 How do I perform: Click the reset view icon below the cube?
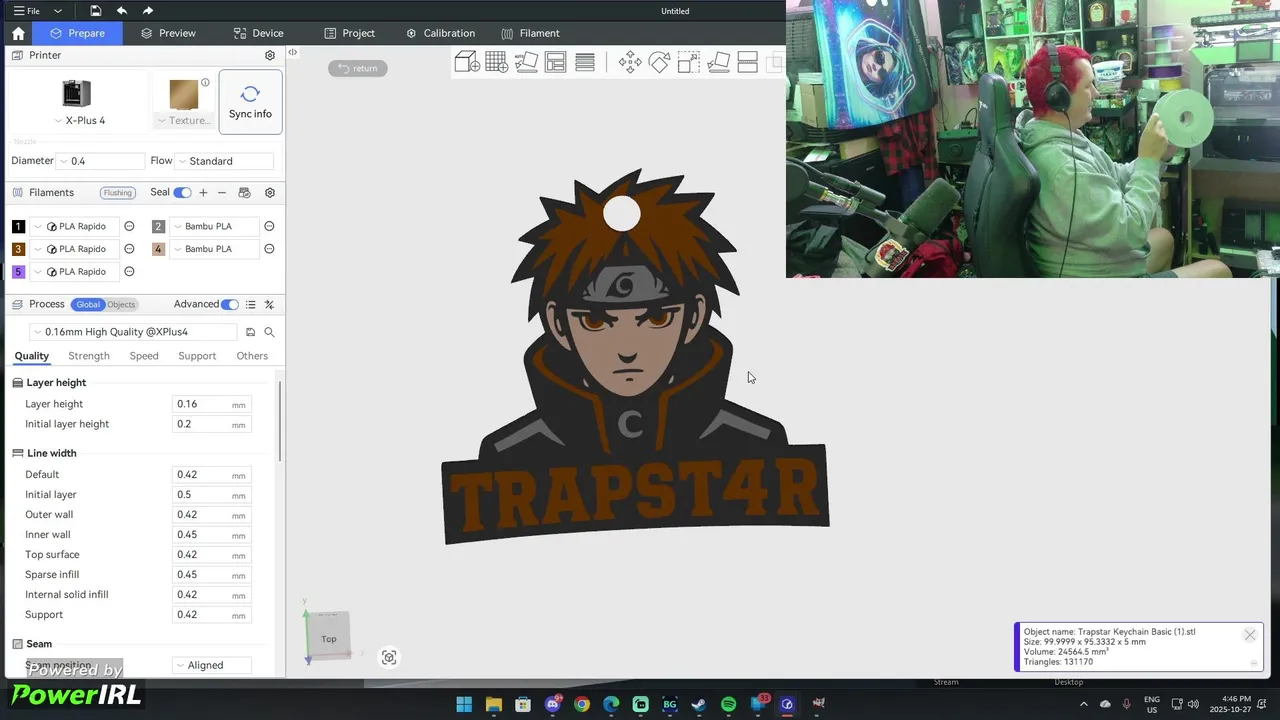pyautogui.click(x=389, y=657)
